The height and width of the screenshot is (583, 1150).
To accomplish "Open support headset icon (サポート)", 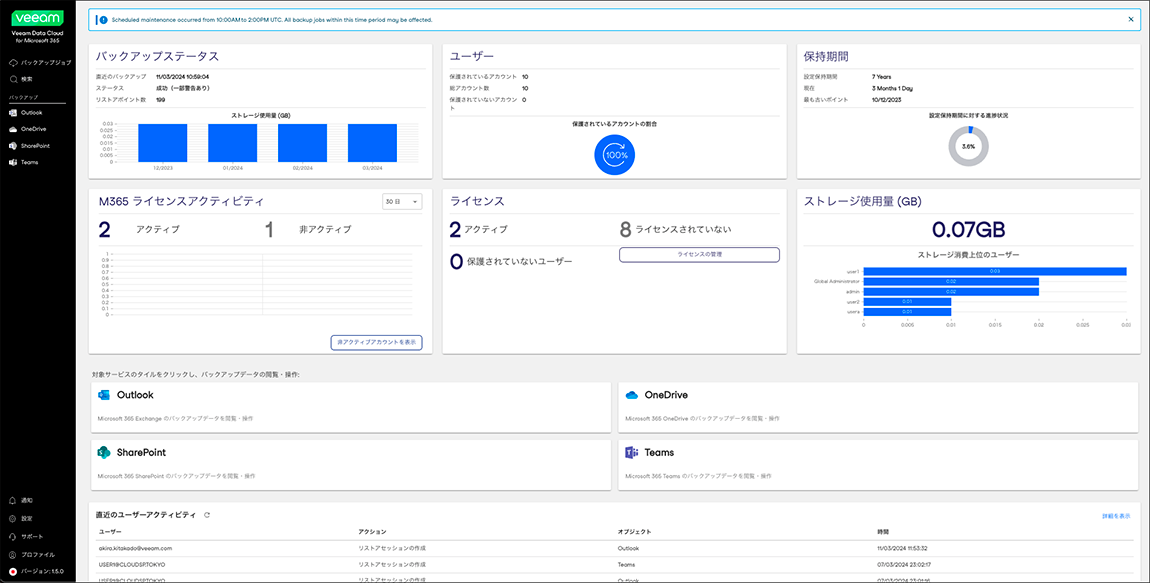I will [12, 537].
